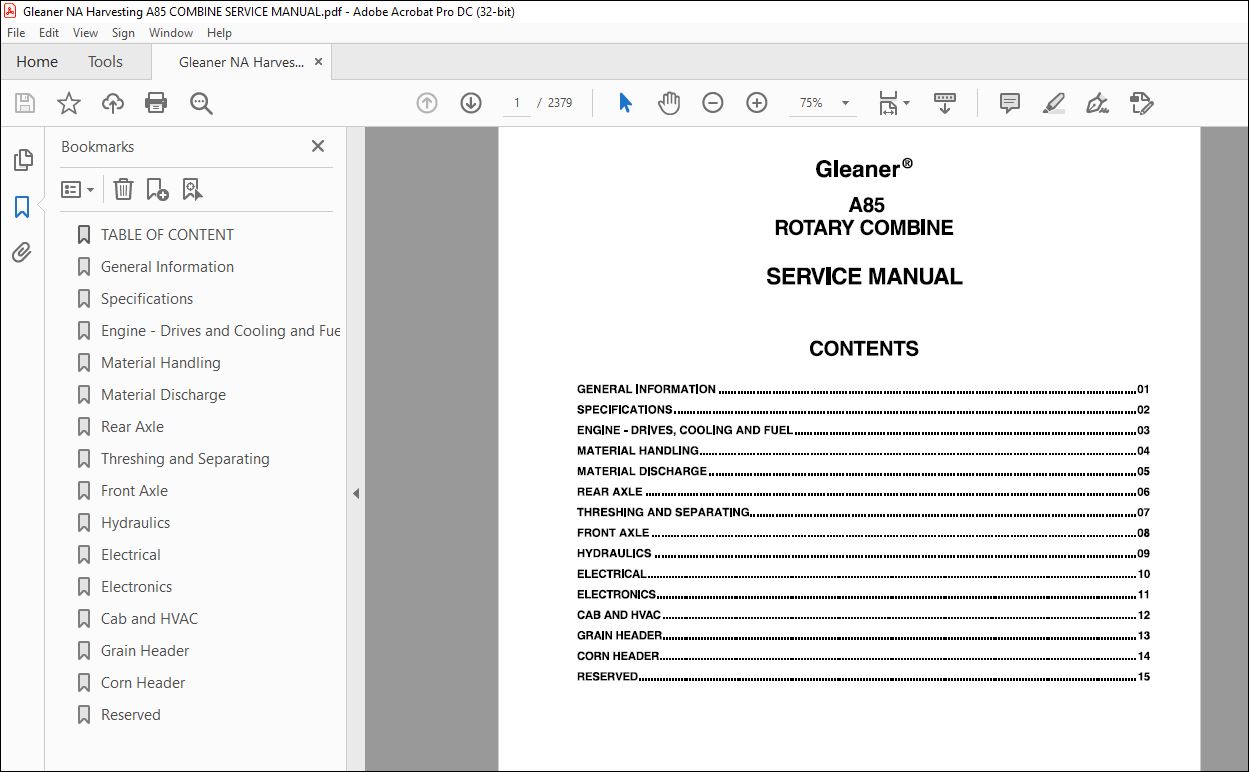This screenshot has width=1249, height=772.
Task: Select the Highlight text tool
Action: click(x=1053, y=103)
